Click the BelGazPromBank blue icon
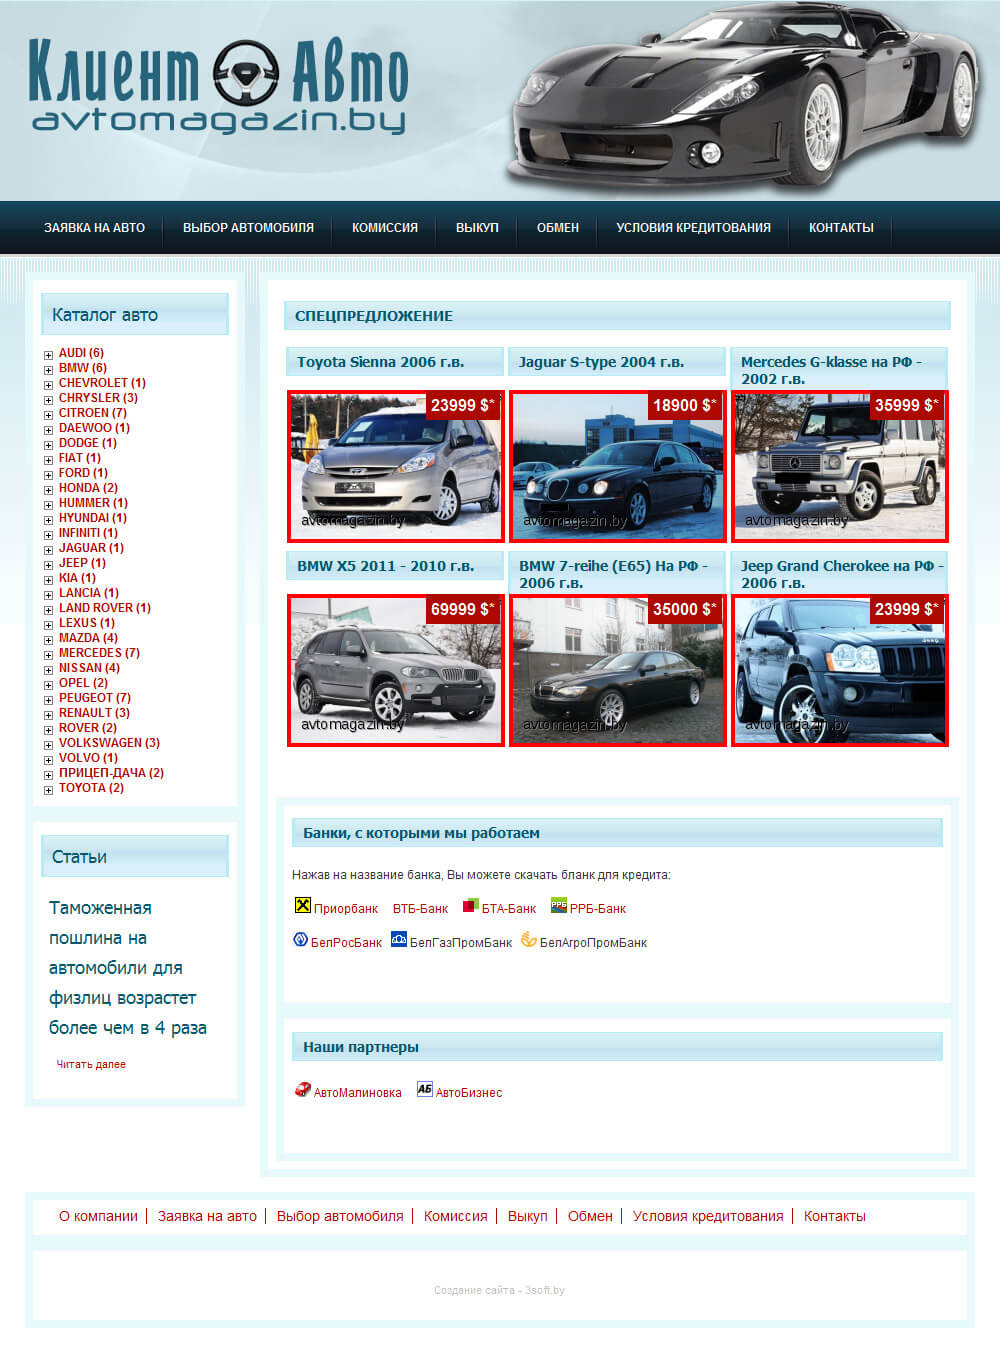This screenshot has width=1000, height=1357. point(398,939)
